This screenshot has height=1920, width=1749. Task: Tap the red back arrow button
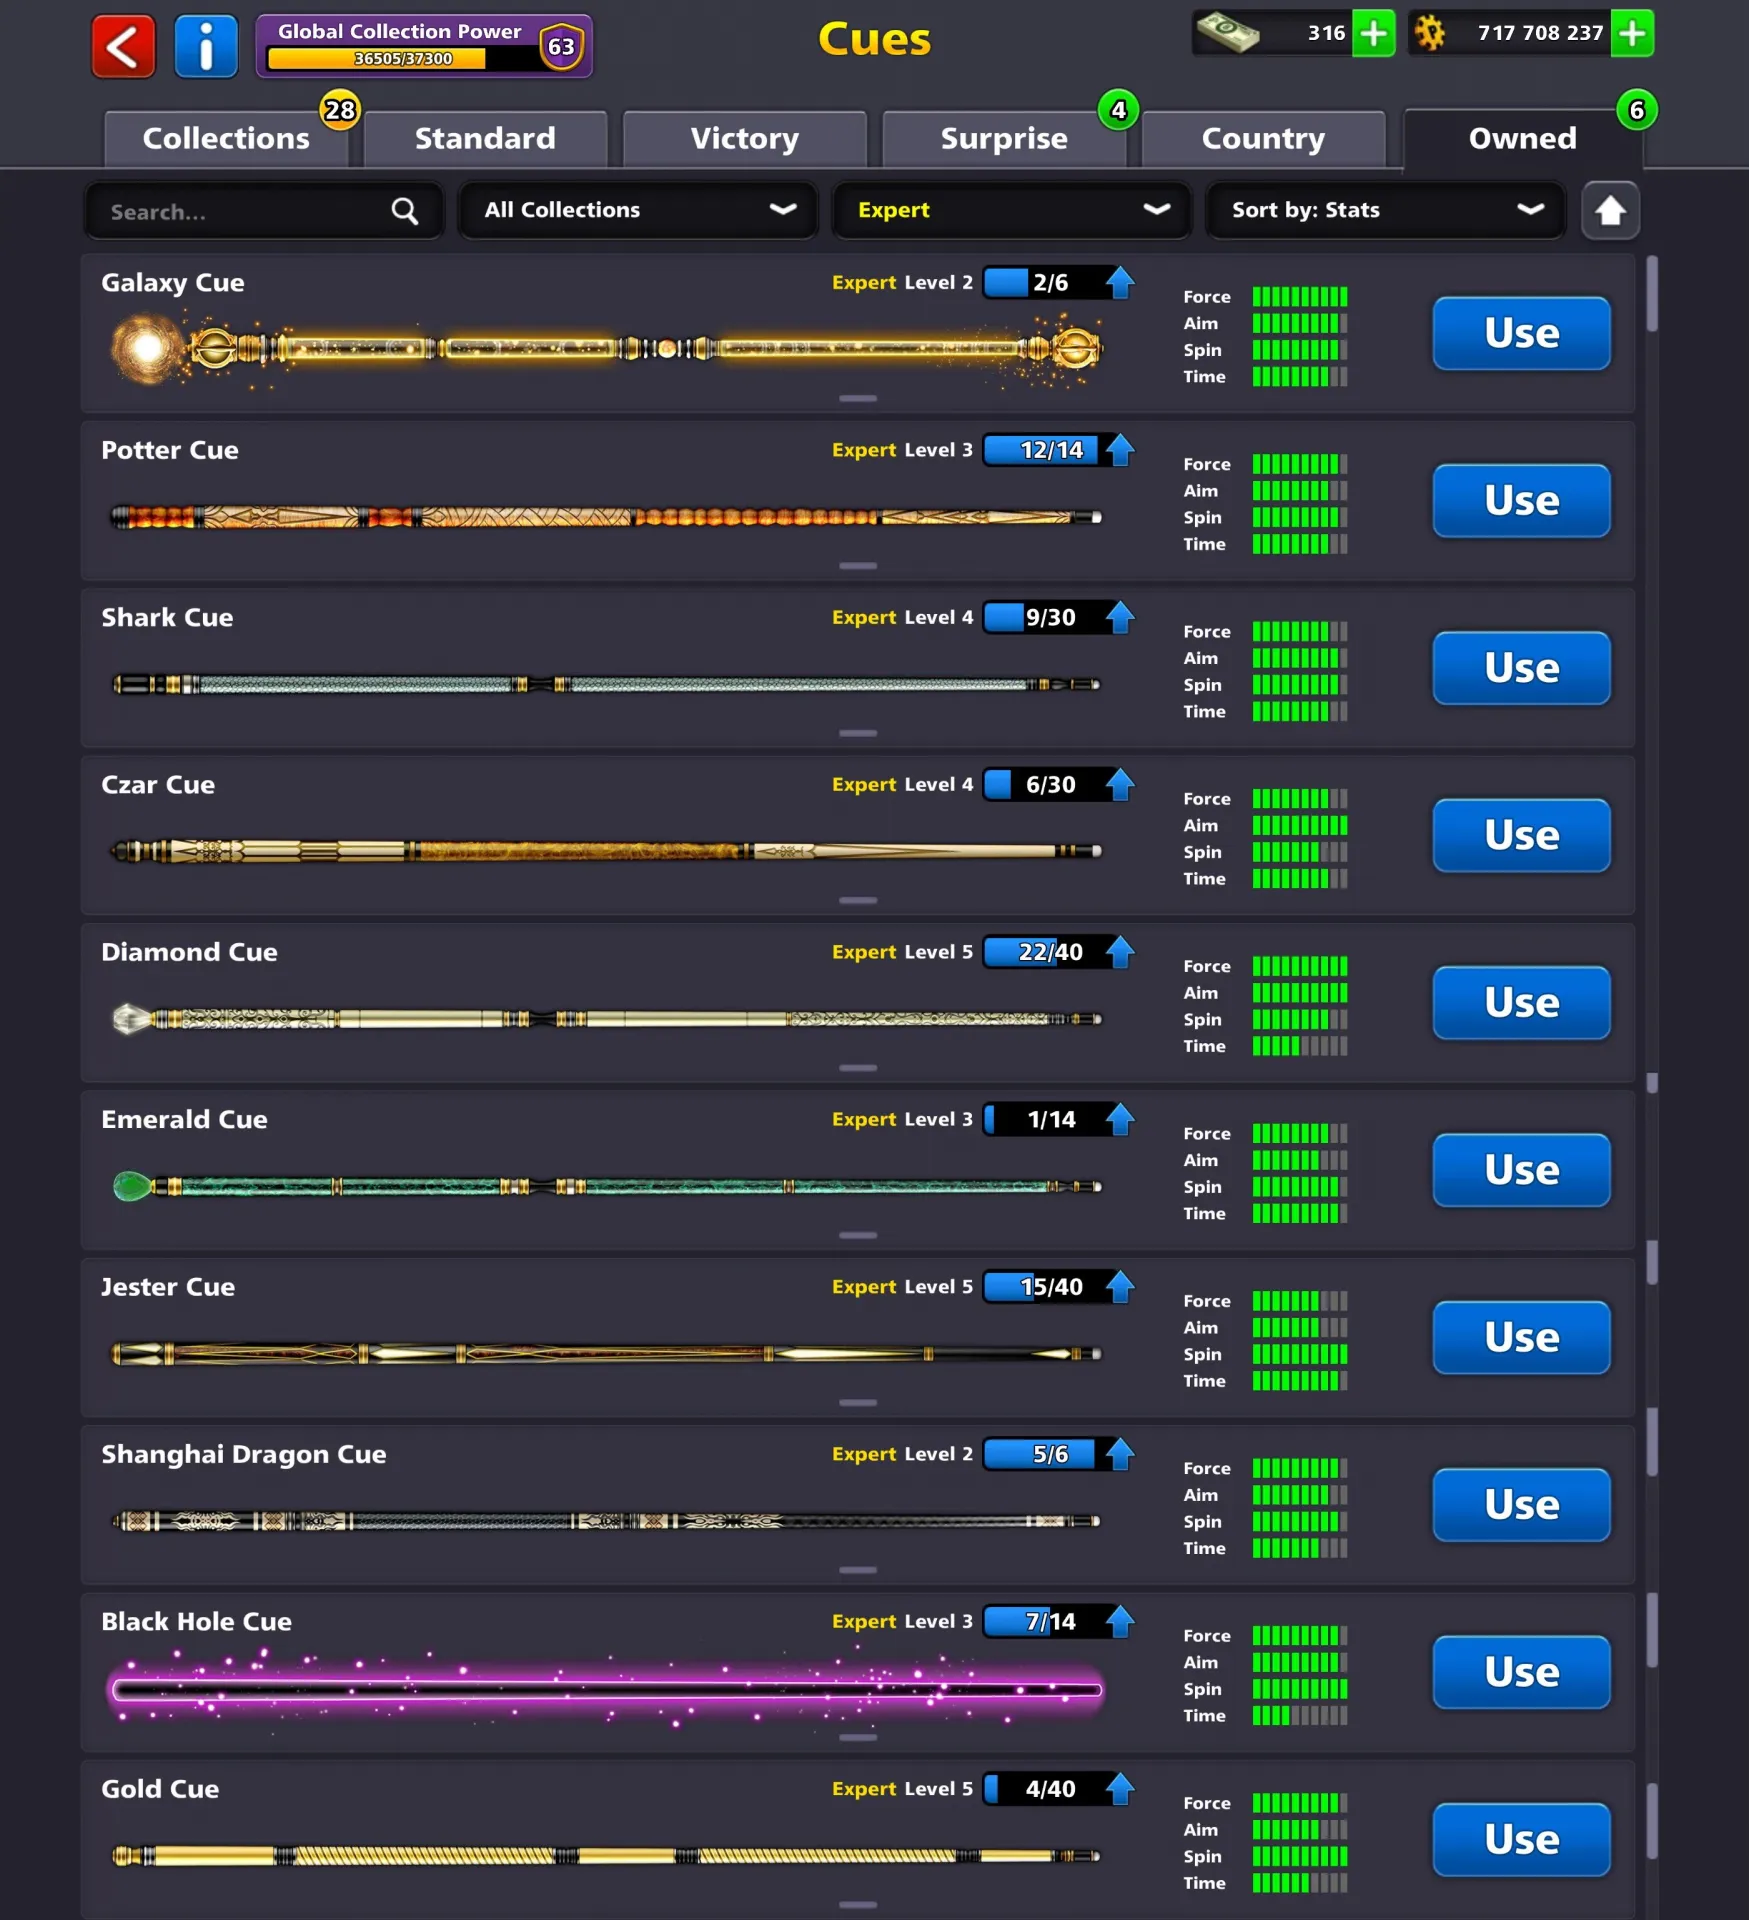[x=123, y=46]
